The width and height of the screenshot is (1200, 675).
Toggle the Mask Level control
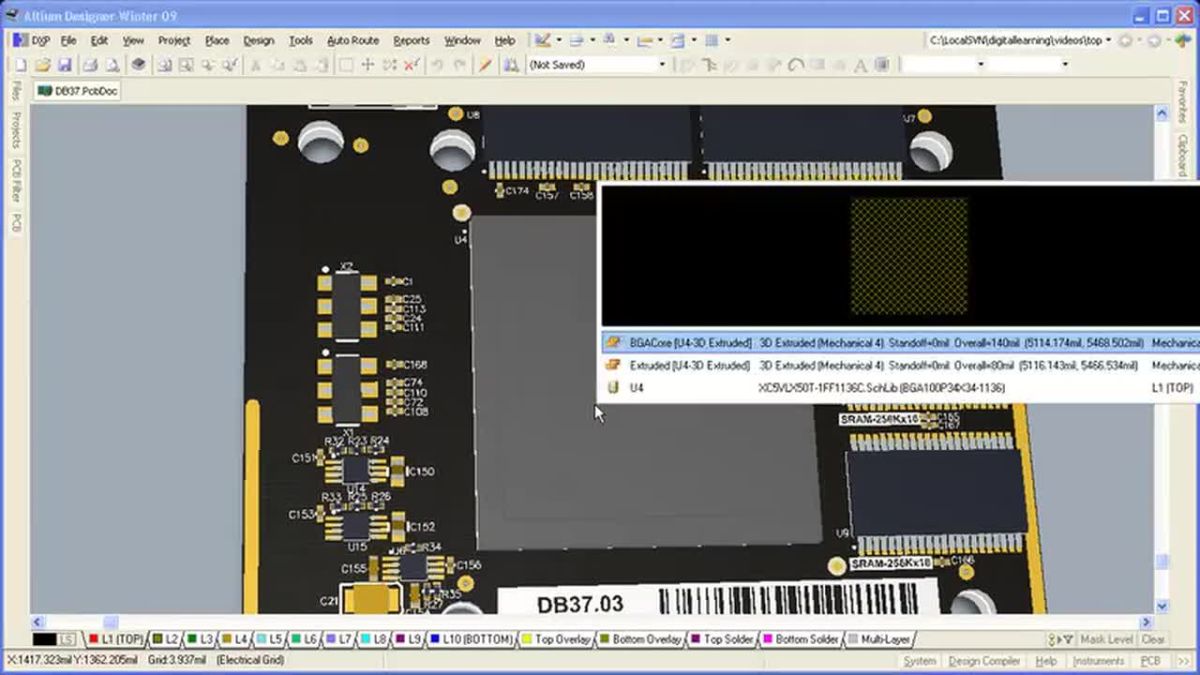[1107, 639]
